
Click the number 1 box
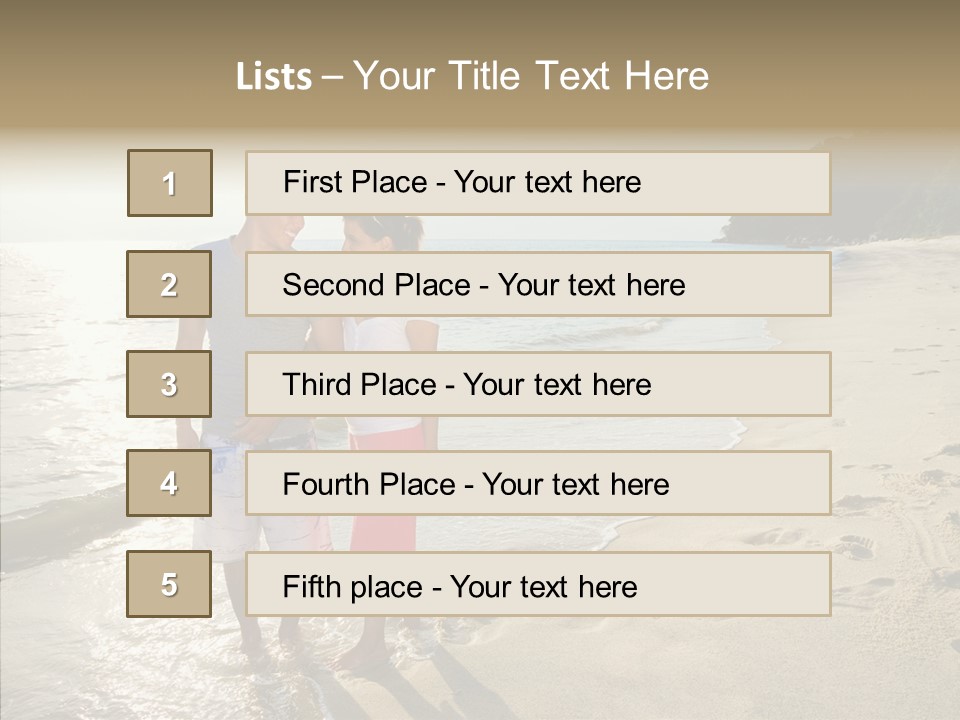(x=170, y=183)
